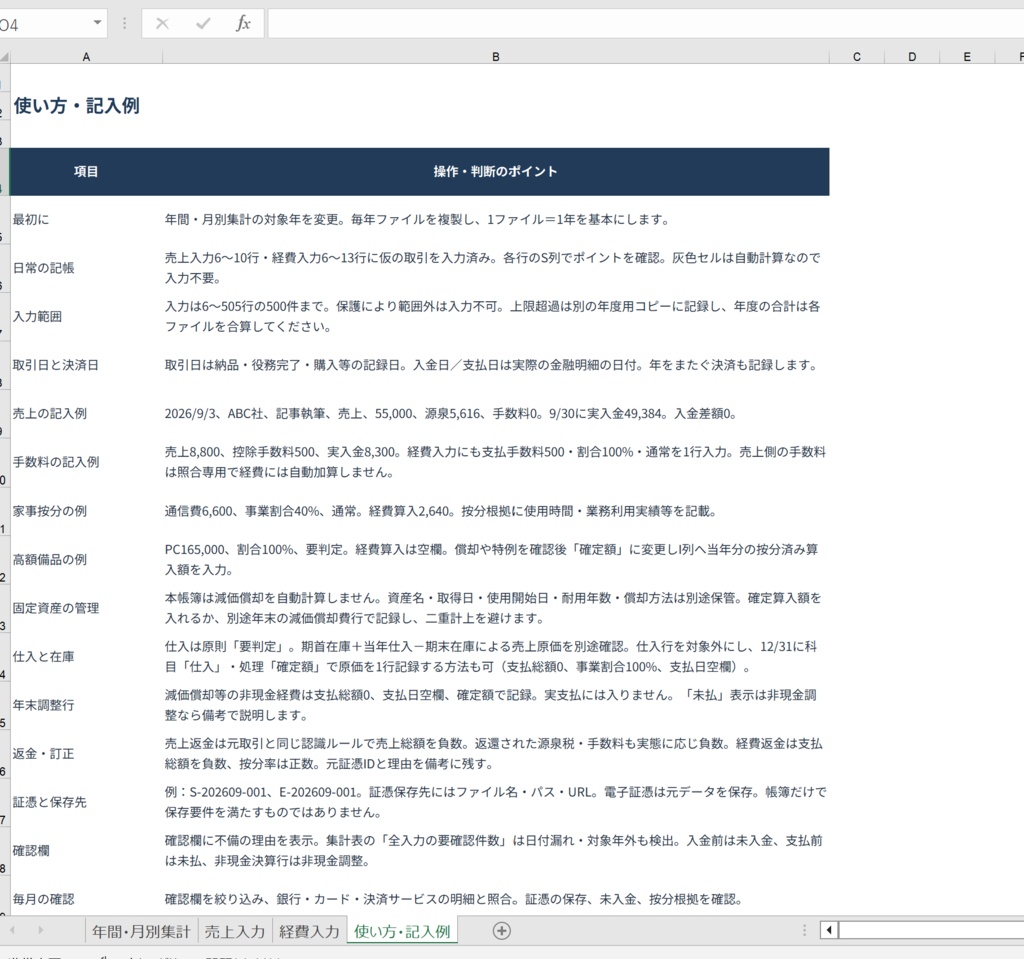
Task: Select column E header
Action: [x=967, y=57]
